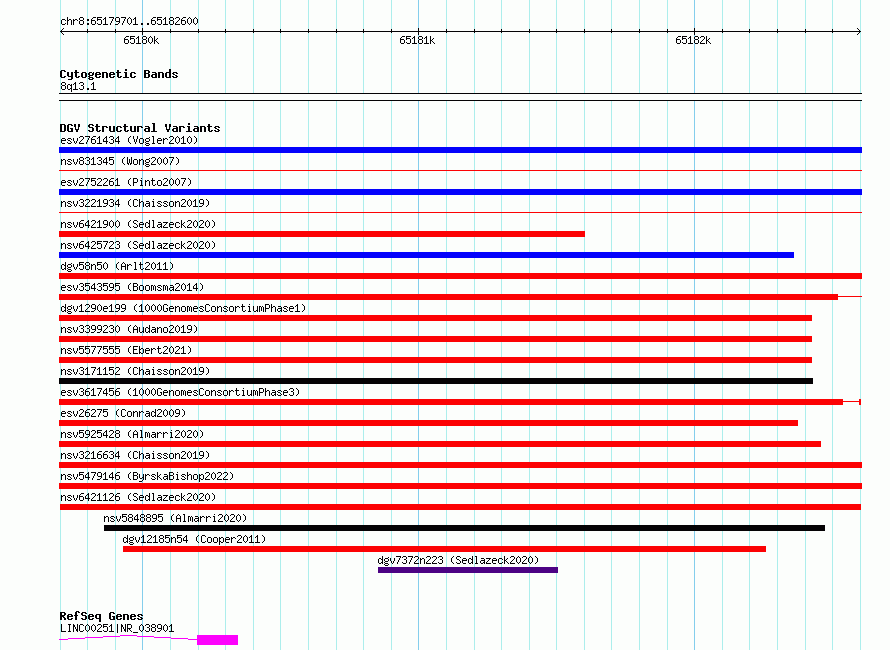Image resolution: width=890 pixels, height=650 pixels.
Task: Click the esv26275 (Conrad2009) label
Action: pyautogui.click(x=123, y=413)
